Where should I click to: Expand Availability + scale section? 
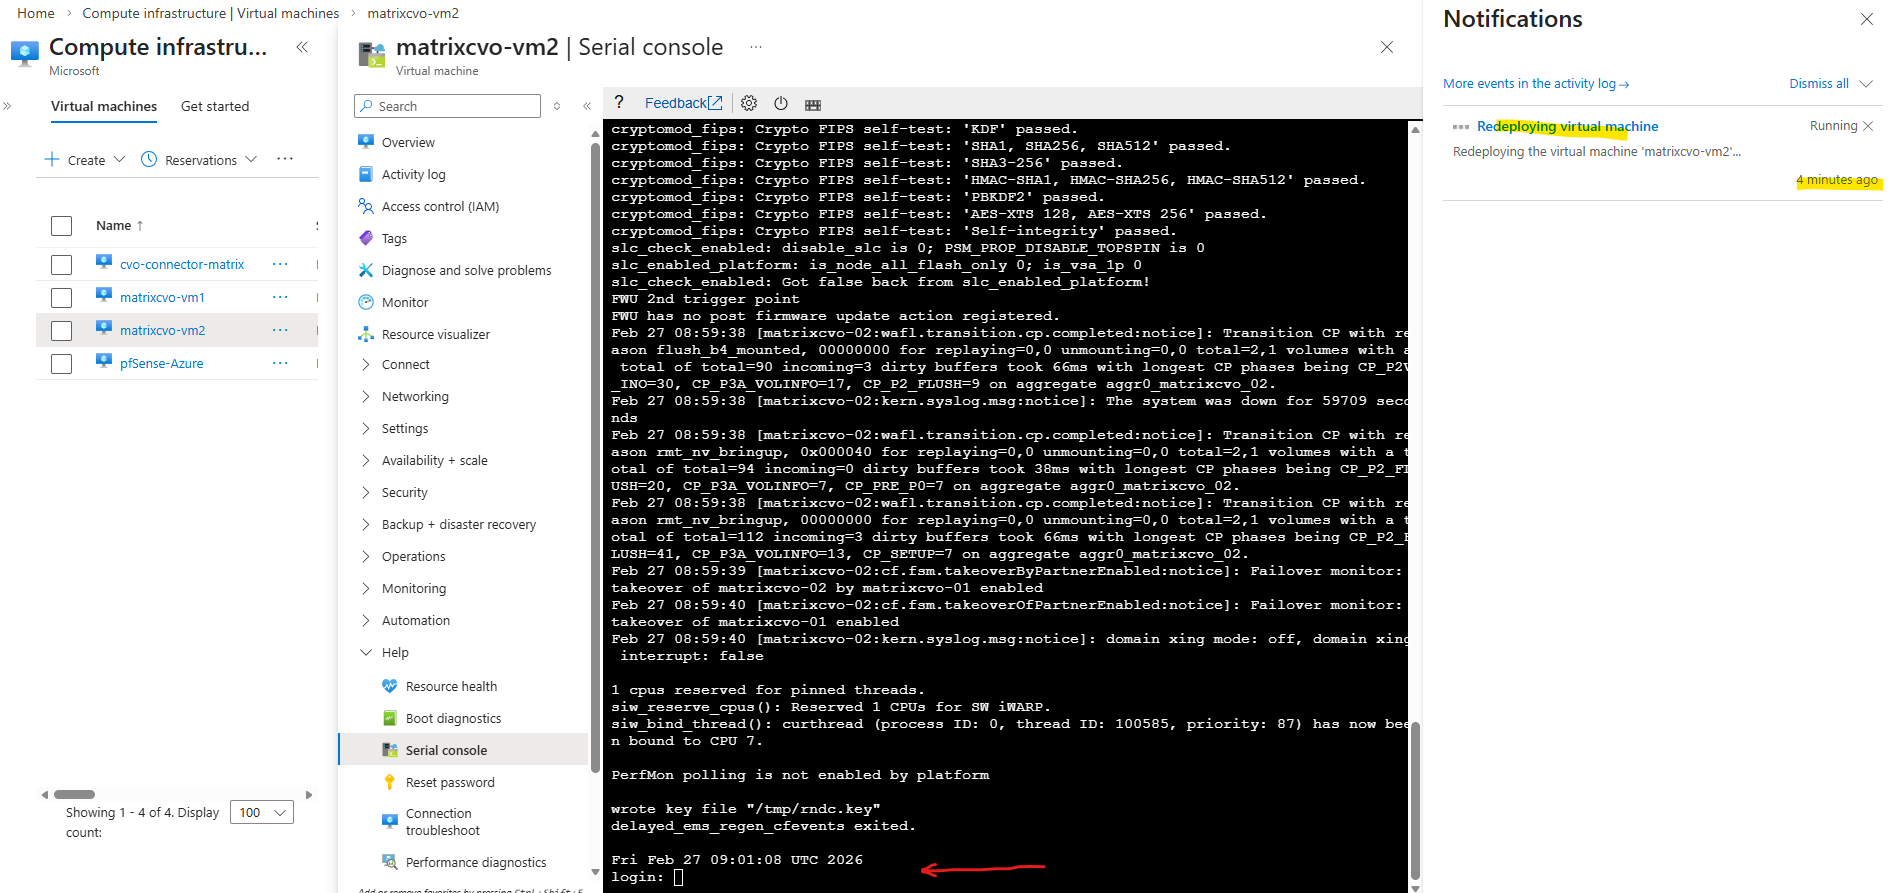pyautogui.click(x=366, y=460)
